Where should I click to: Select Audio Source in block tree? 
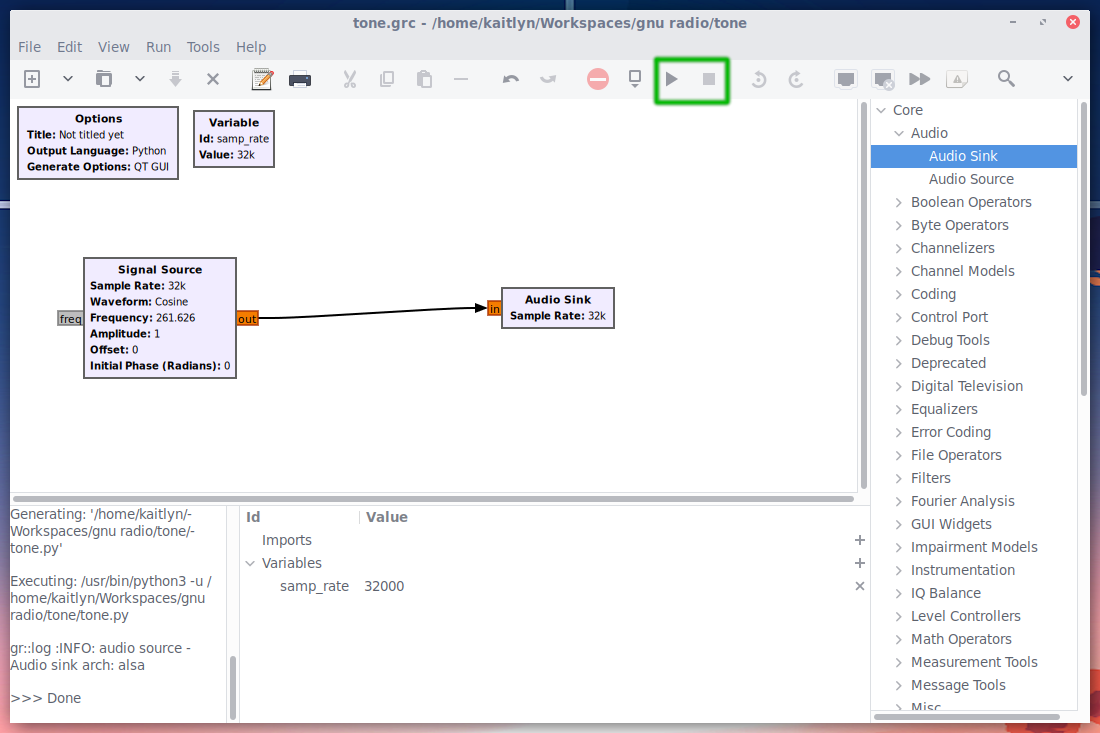coord(971,179)
